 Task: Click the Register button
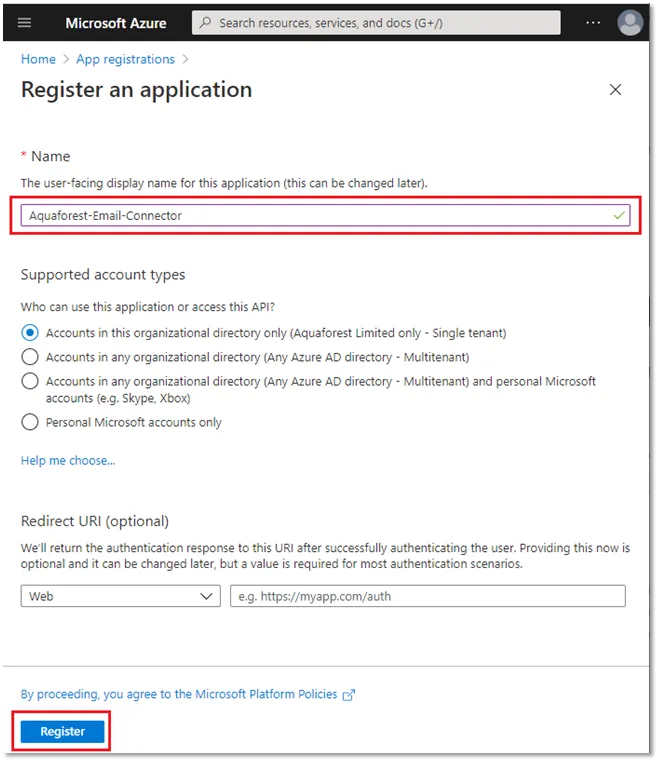tap(62, 731)
